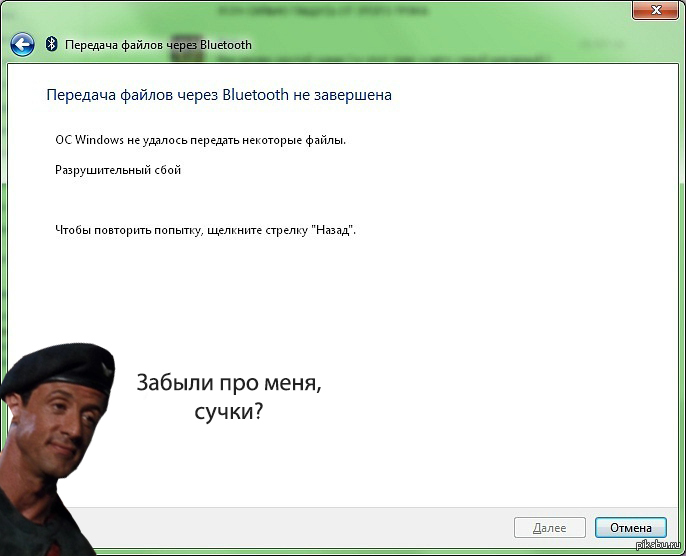Click the disabled Далее button
Screen dimensions: 686x556
(550, 528)
